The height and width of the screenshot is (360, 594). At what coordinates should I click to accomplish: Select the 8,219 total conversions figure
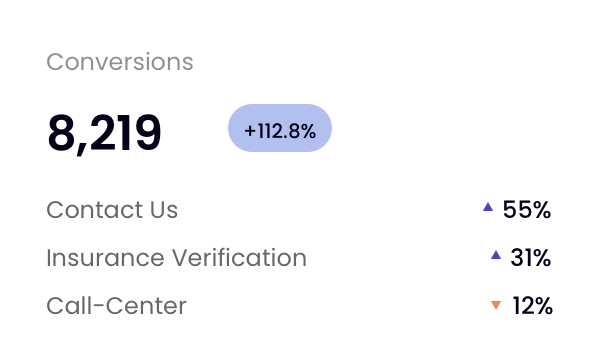tap(104, 133)
